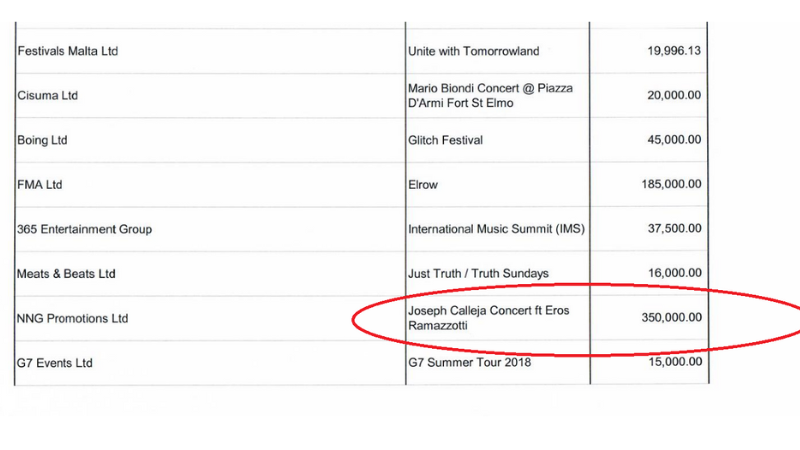
Task: Select the Glitch Festival event text
Action: coord(445,140)
